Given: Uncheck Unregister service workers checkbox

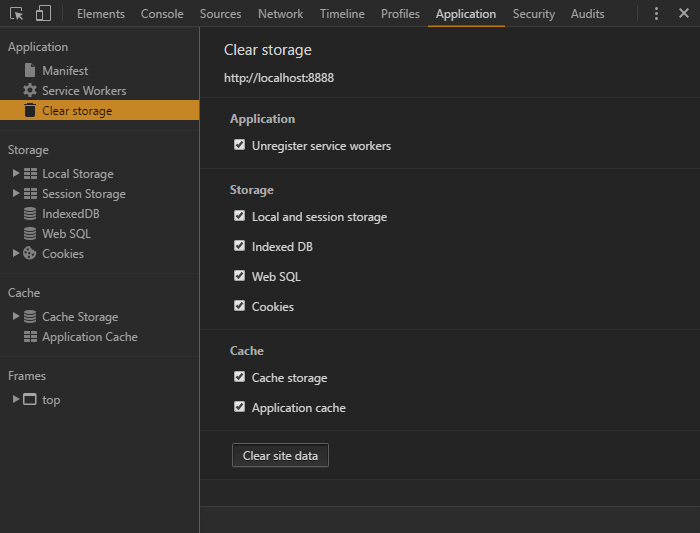Looking at the screenshot, I should click(240, 145).
